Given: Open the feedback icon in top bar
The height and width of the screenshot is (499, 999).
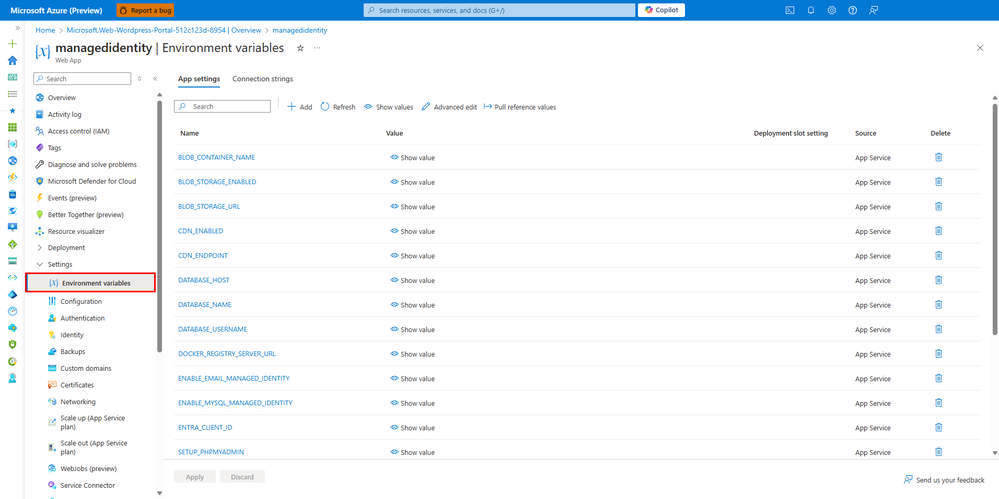Looking at the screenshot, I should [873, 10].
